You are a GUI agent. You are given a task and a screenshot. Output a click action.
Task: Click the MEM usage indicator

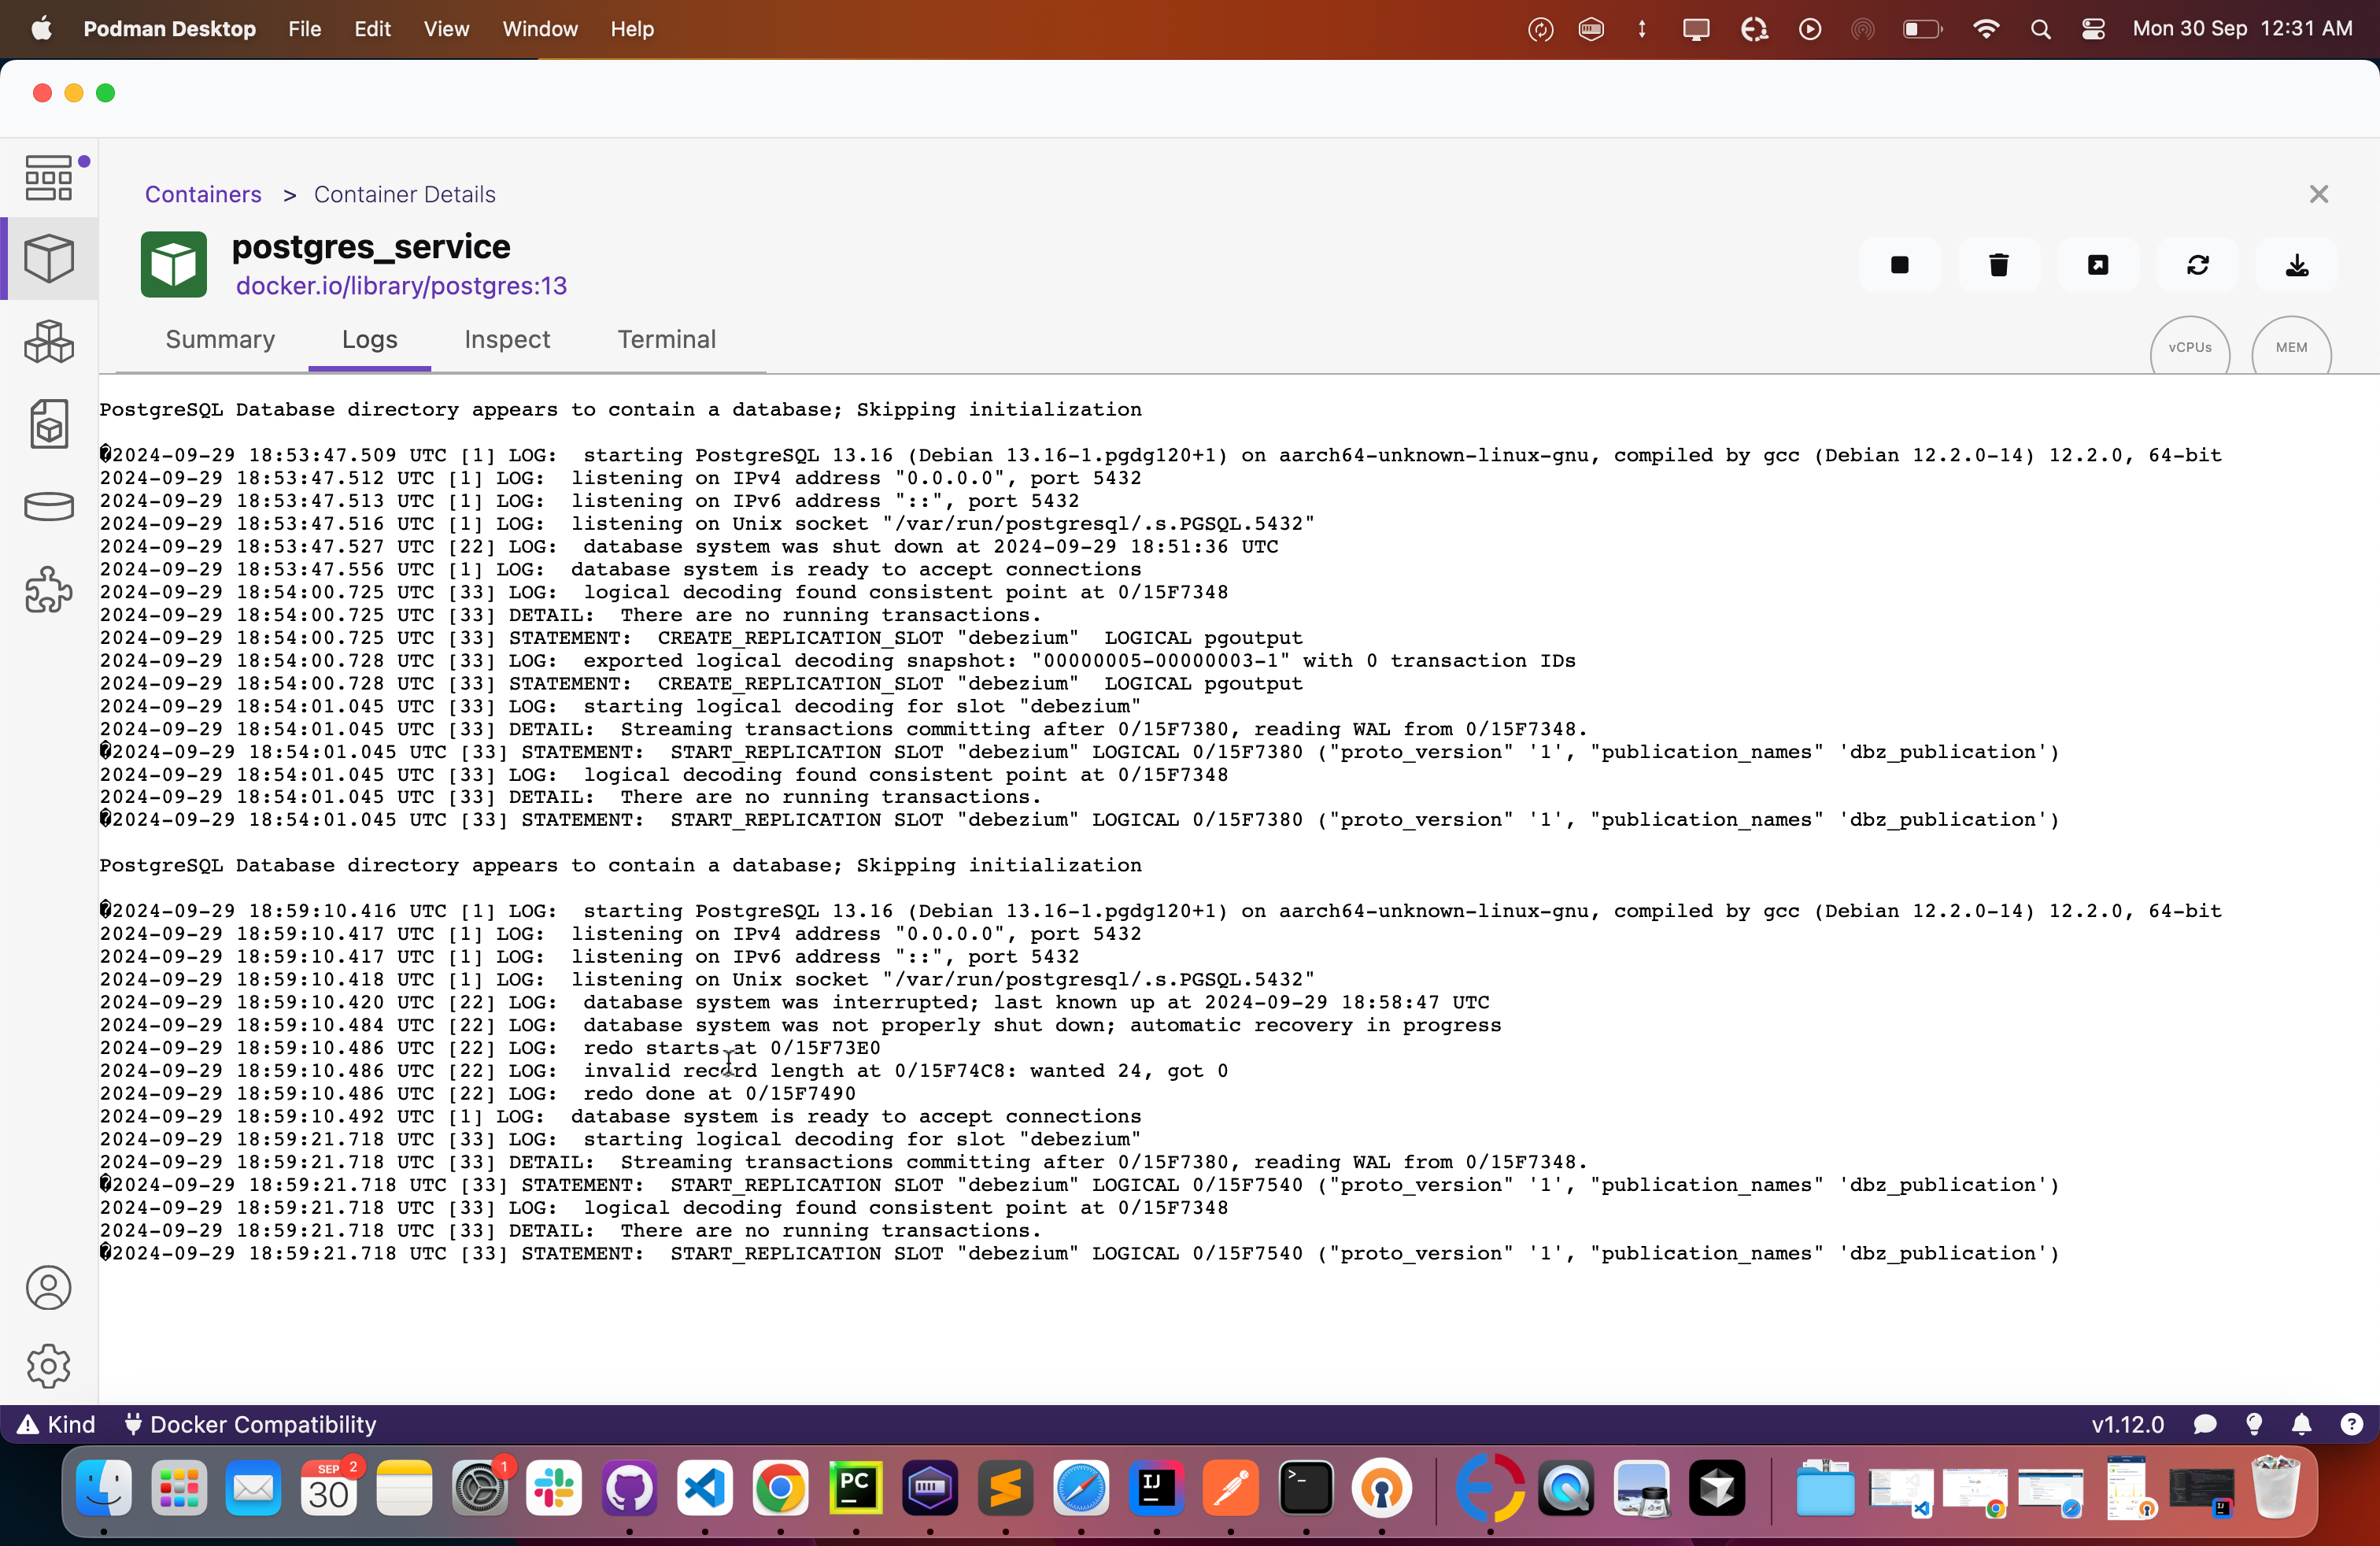(x=2291, y=347)
